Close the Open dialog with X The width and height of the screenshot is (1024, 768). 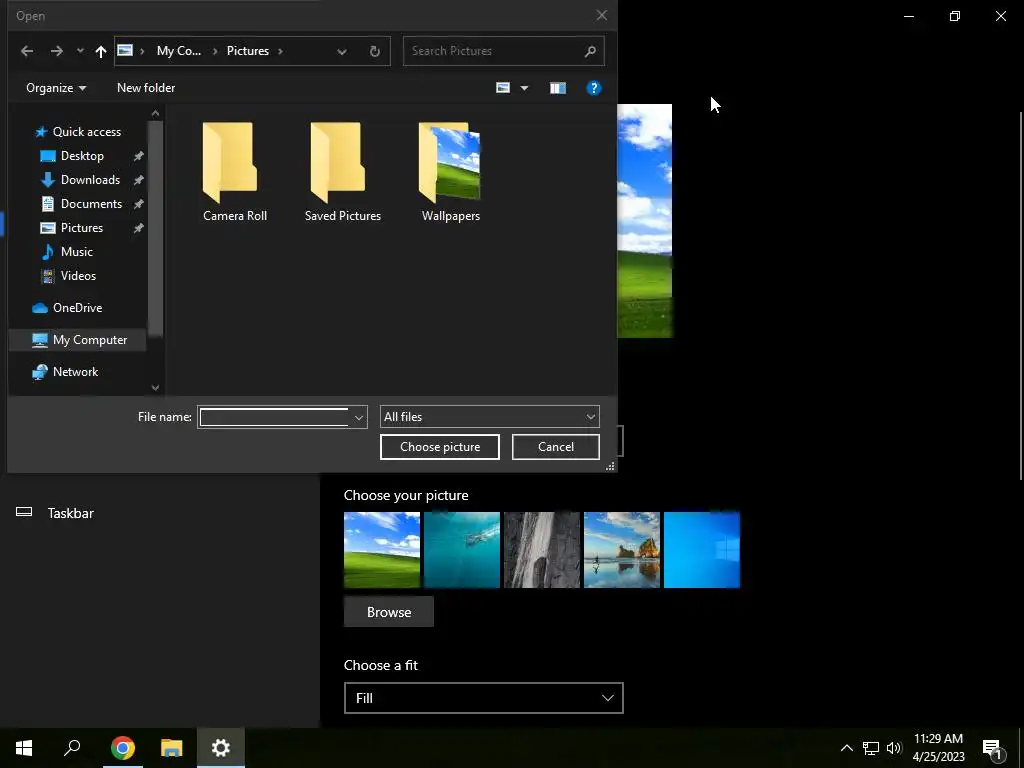click(x=601, y=15)
